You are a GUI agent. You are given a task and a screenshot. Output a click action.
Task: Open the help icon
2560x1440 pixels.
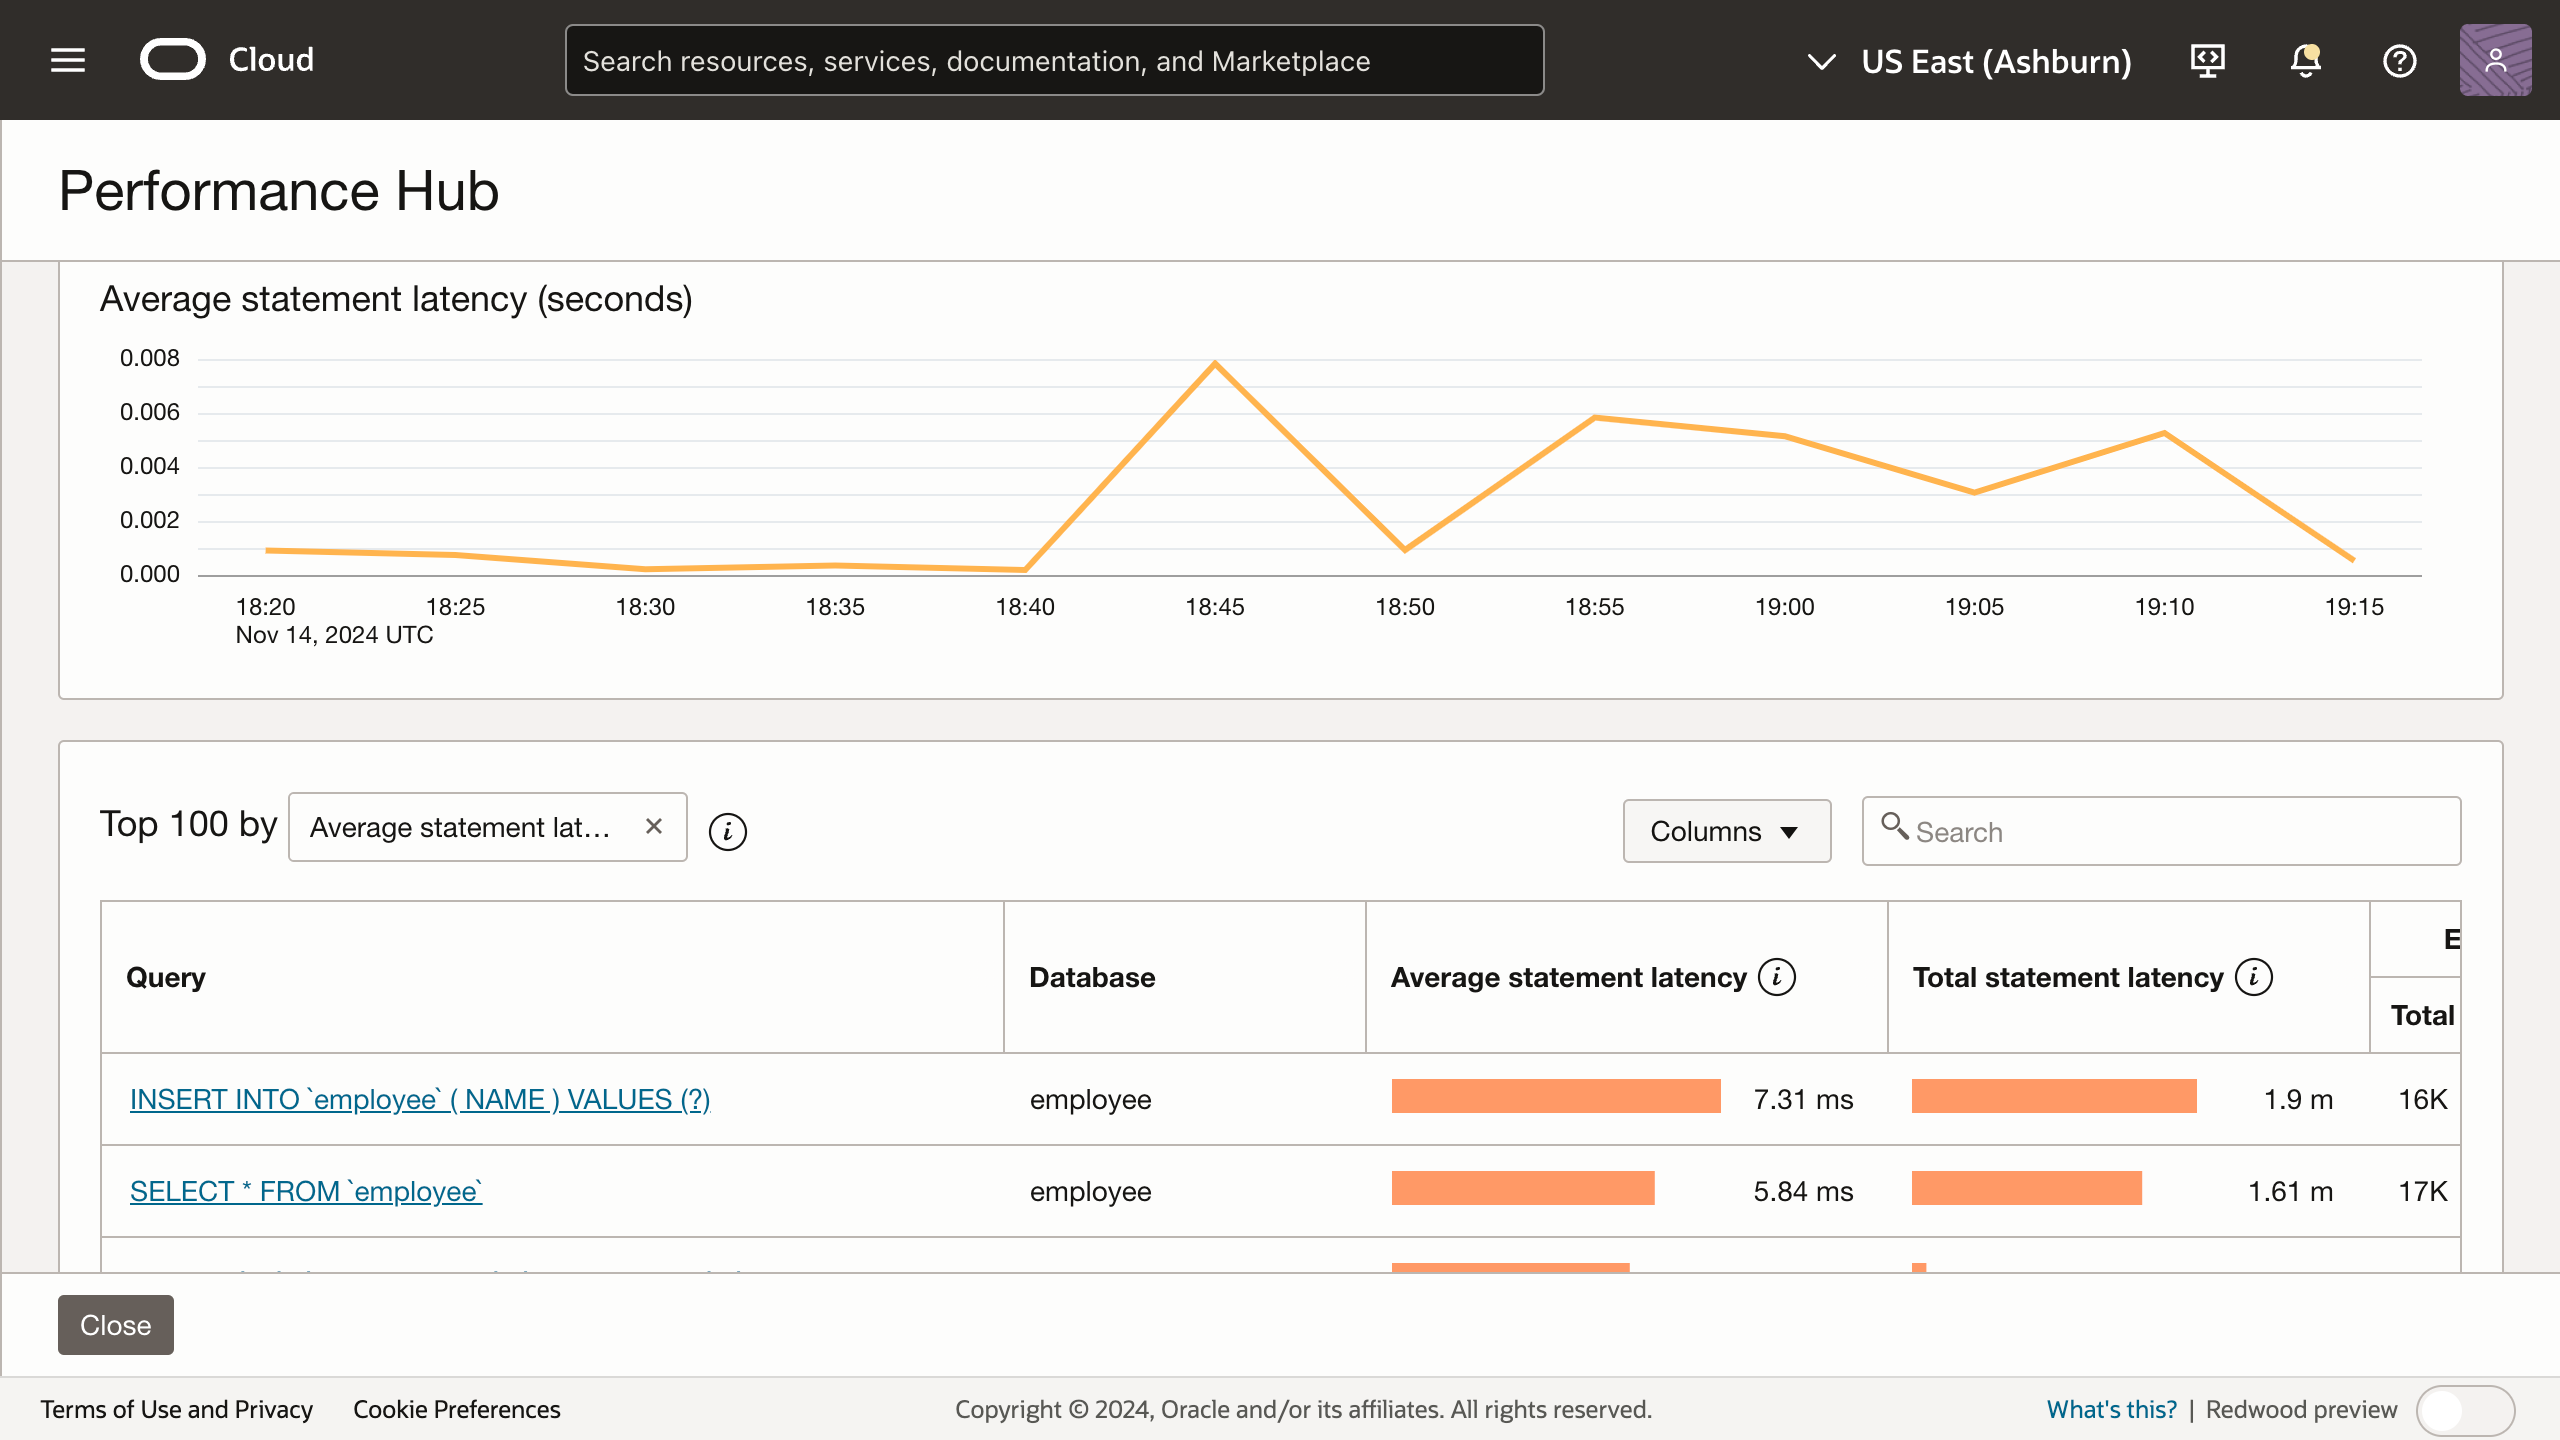(x=2400, y=60)
